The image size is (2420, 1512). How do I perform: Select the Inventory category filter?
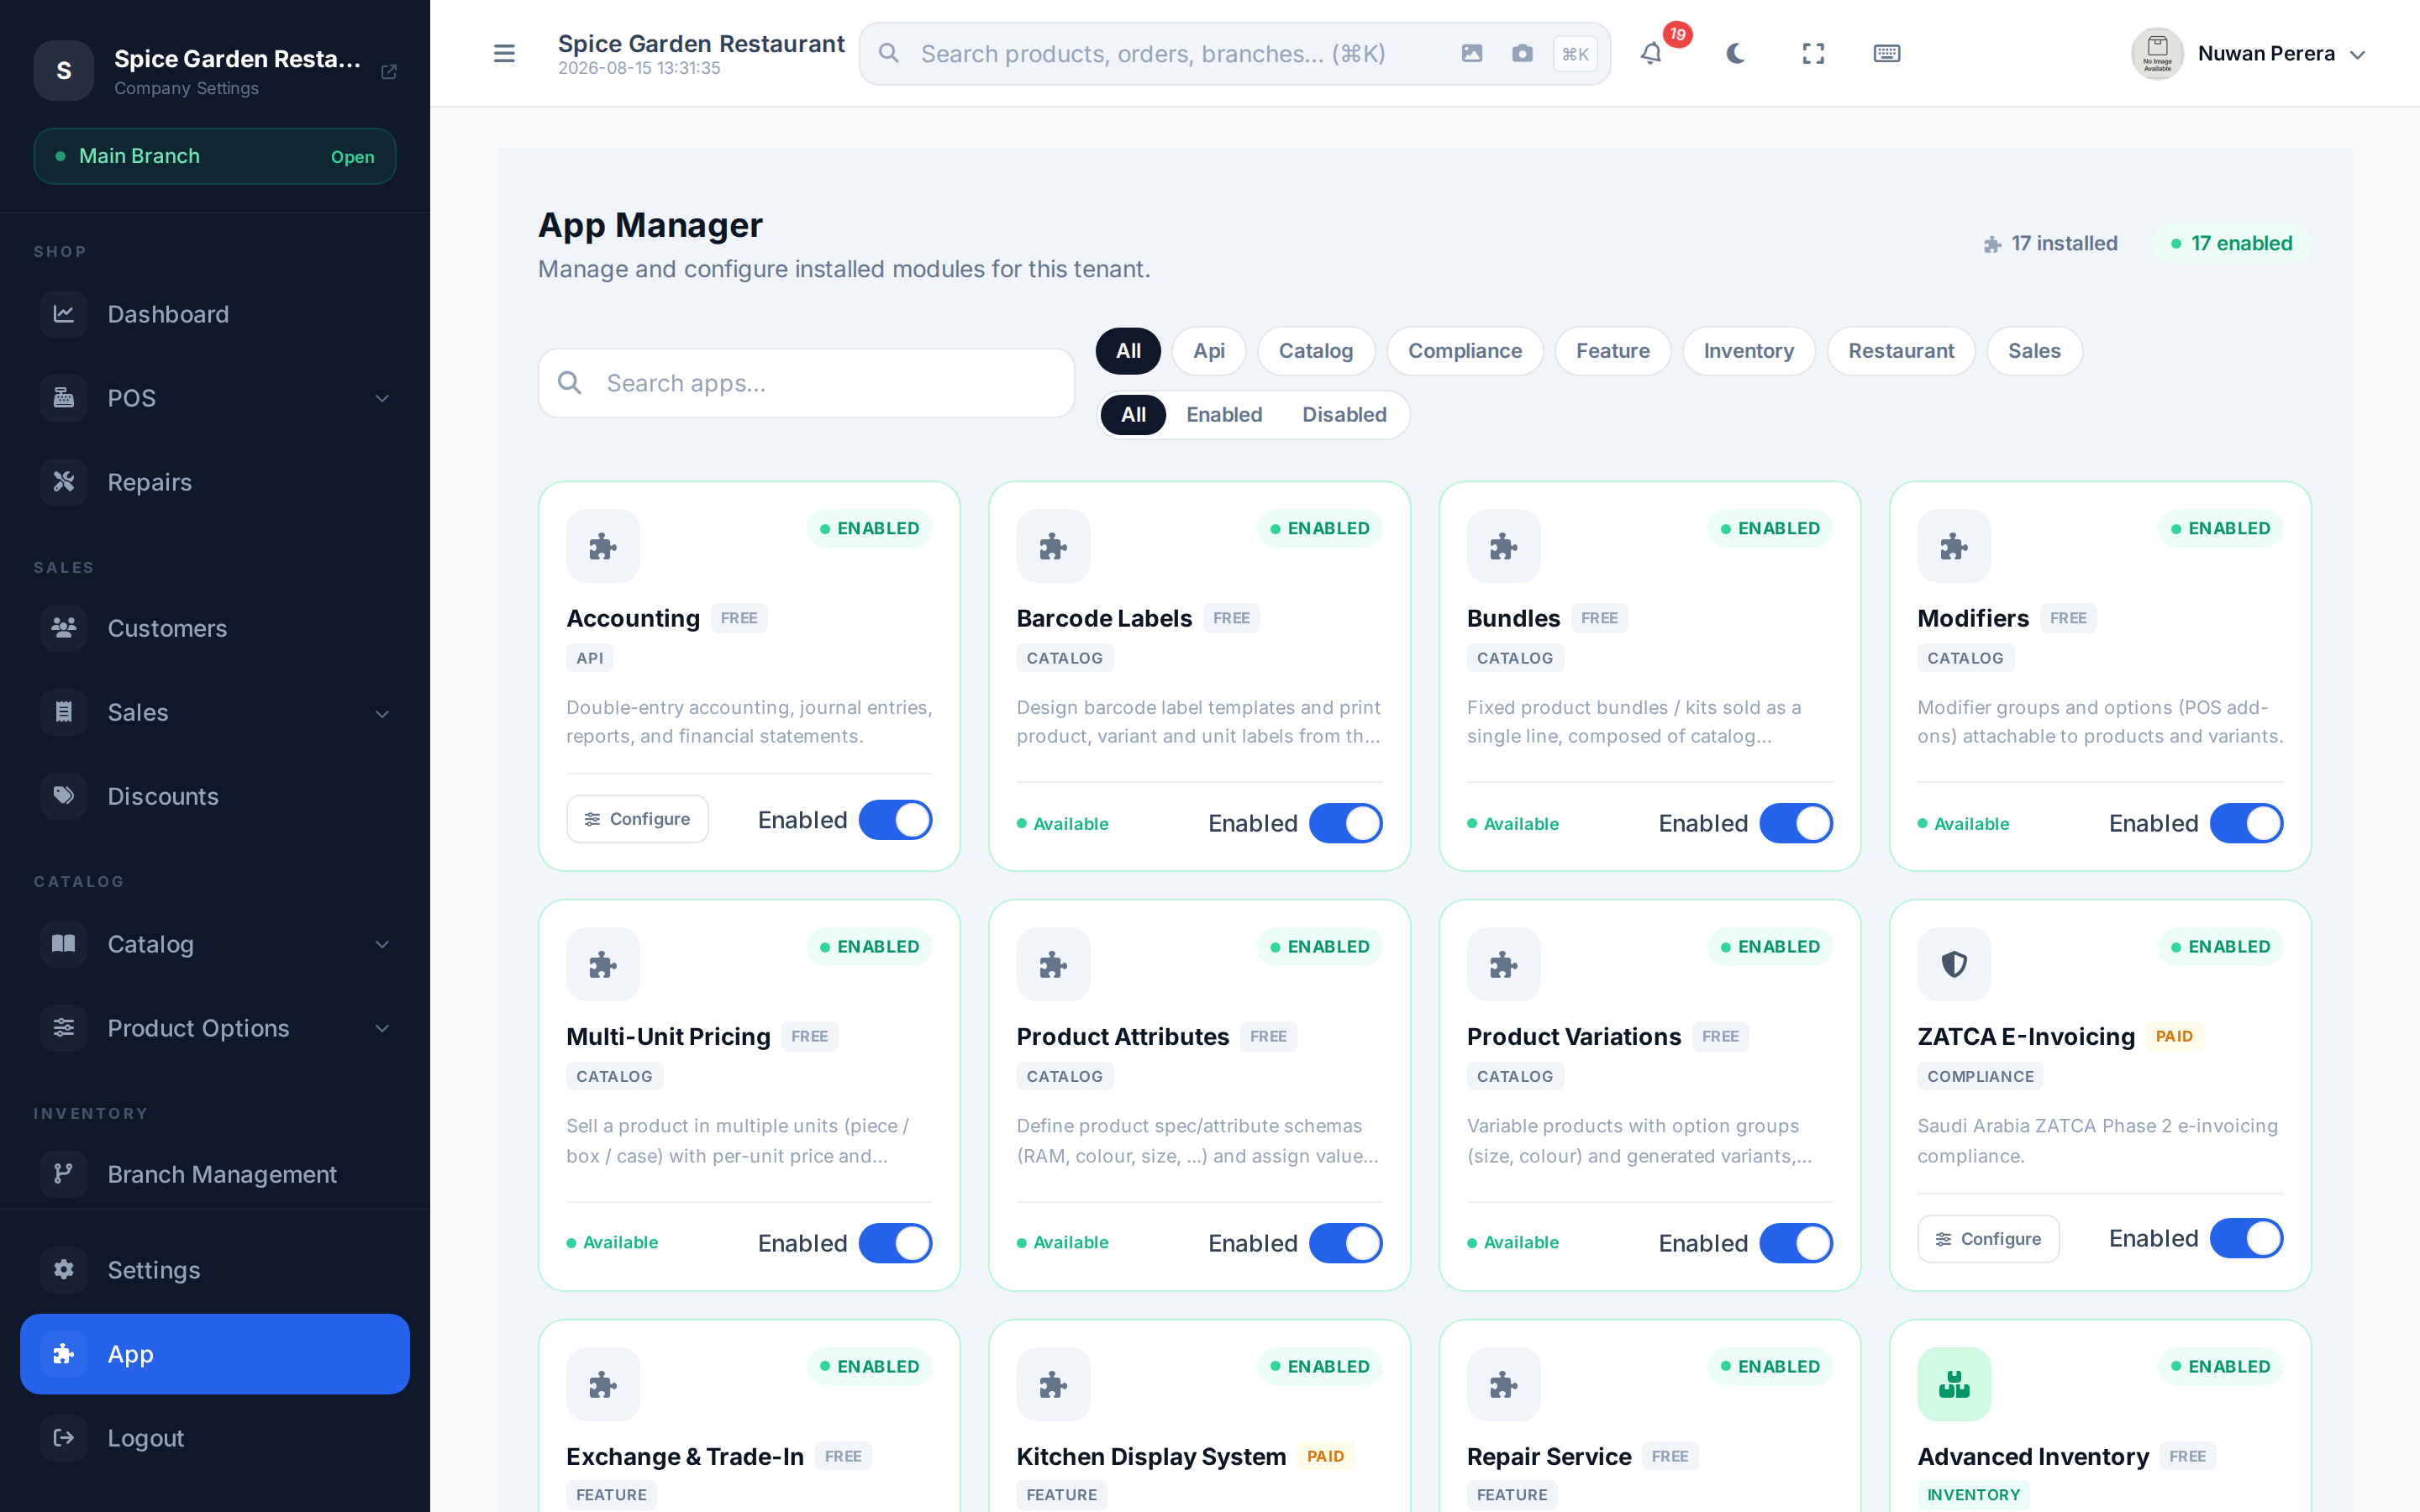coord(1748,351)
